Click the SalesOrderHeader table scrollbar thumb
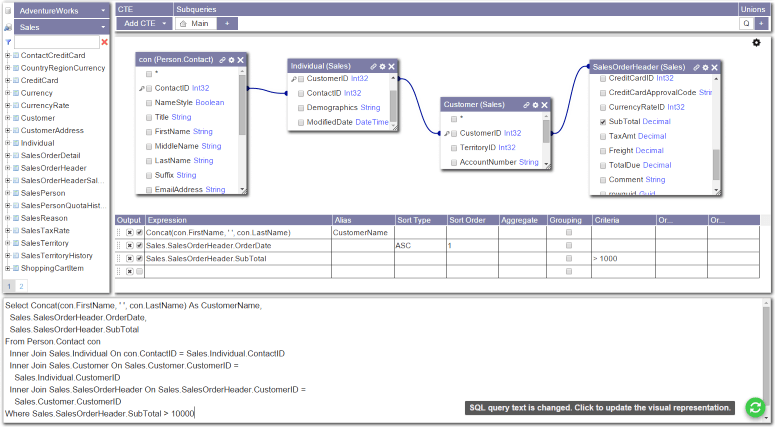 click(x=716, y=164)
